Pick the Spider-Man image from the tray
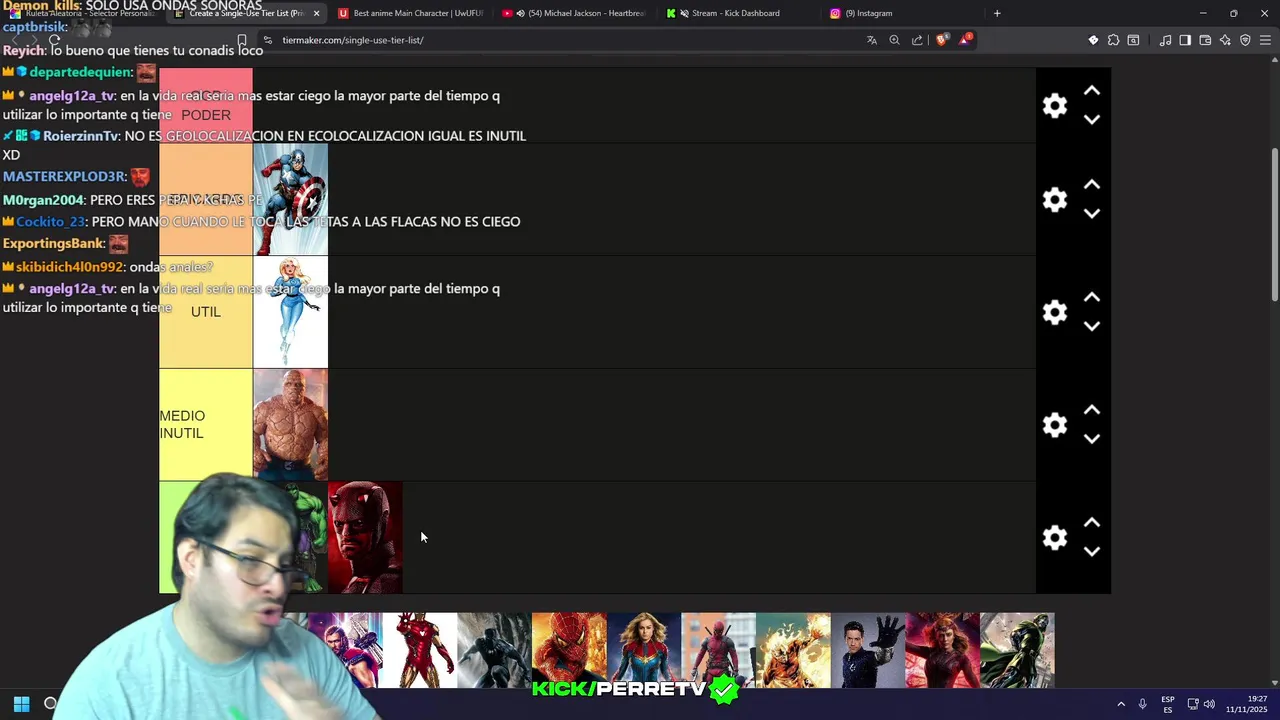This screenshot has height=720, width=1280. pyautogui.click(x=569, y=650)
